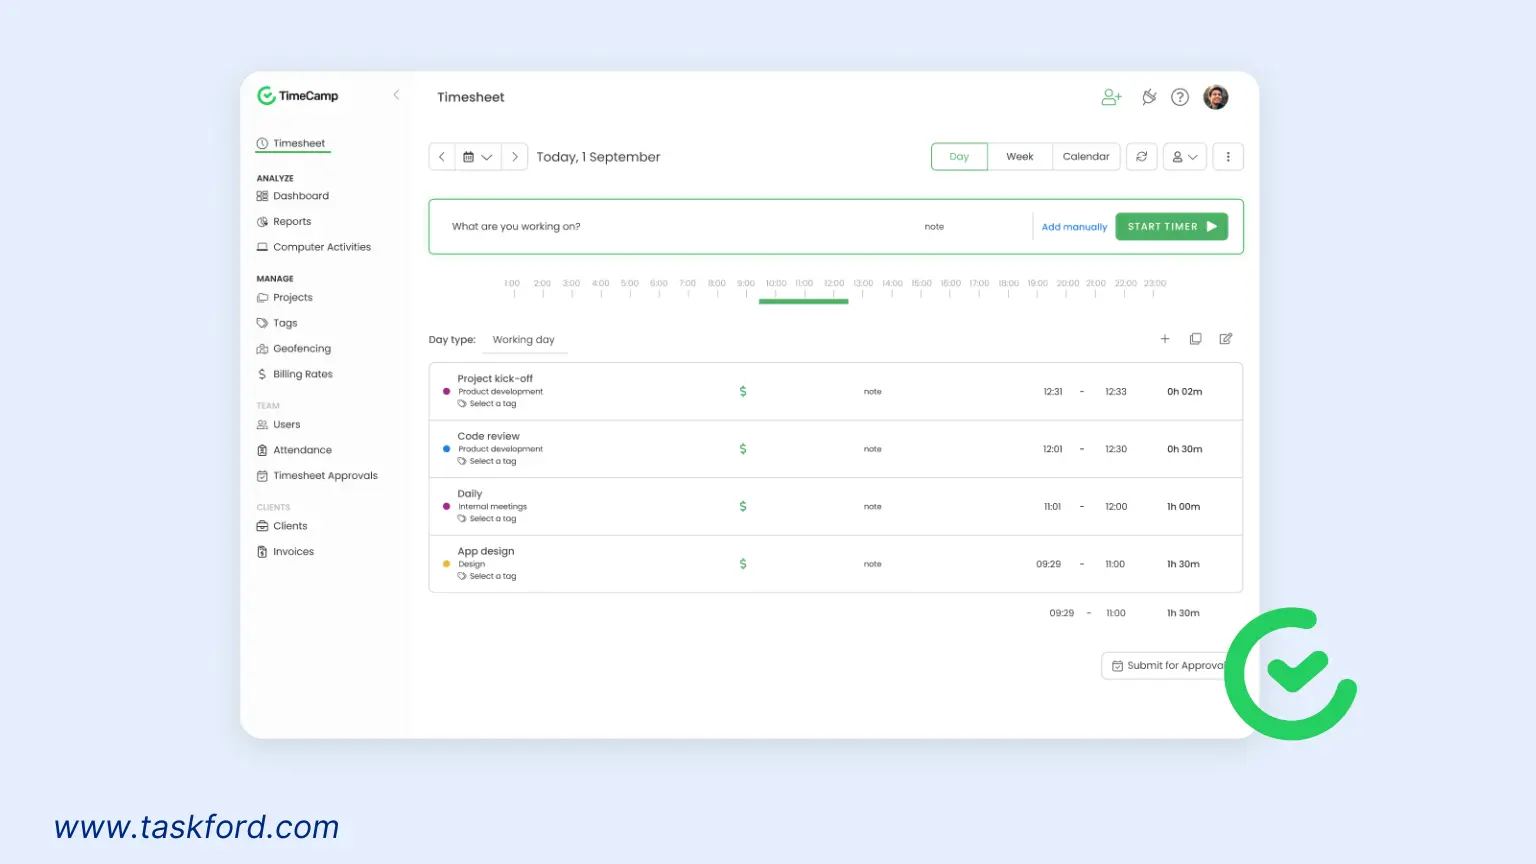Open the three-dot more options menu
This screenshot has width=1536, height=864.
click(1228, 157)
